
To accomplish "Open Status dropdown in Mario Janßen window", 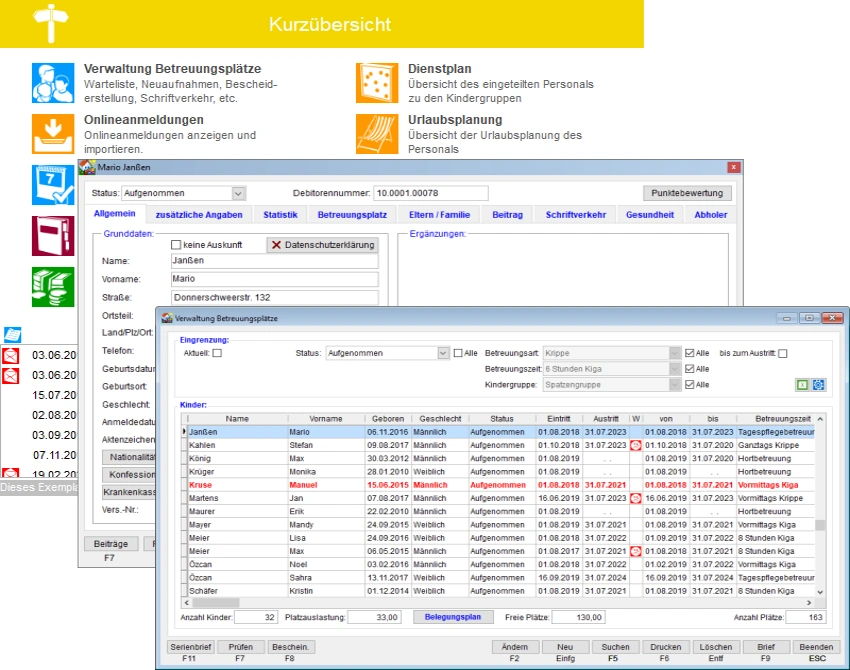I will click(x=238, y=193).
